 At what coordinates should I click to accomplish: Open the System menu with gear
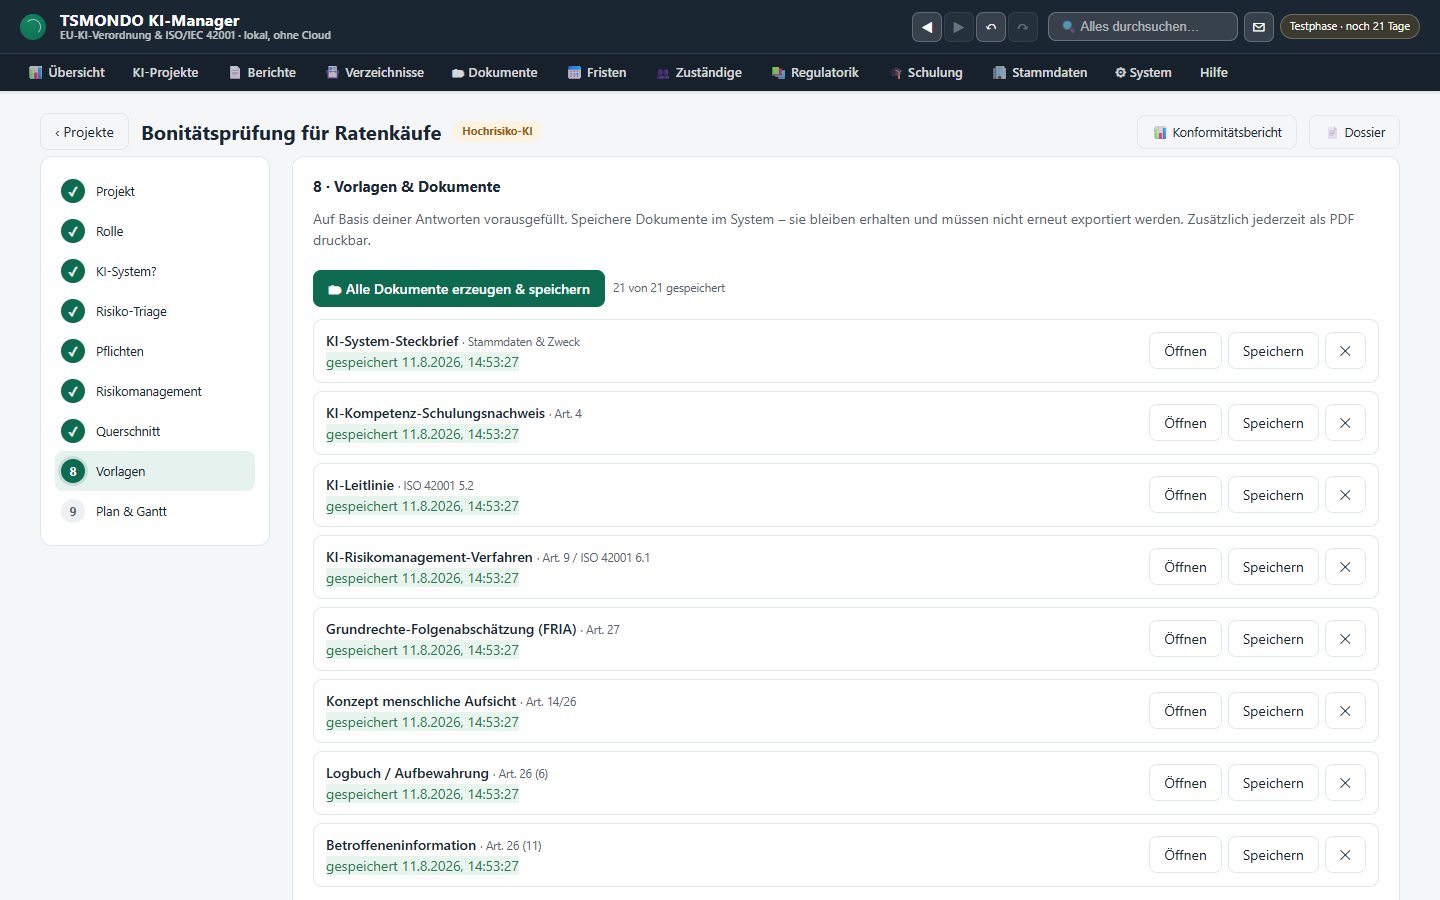tap(1143, 72)
